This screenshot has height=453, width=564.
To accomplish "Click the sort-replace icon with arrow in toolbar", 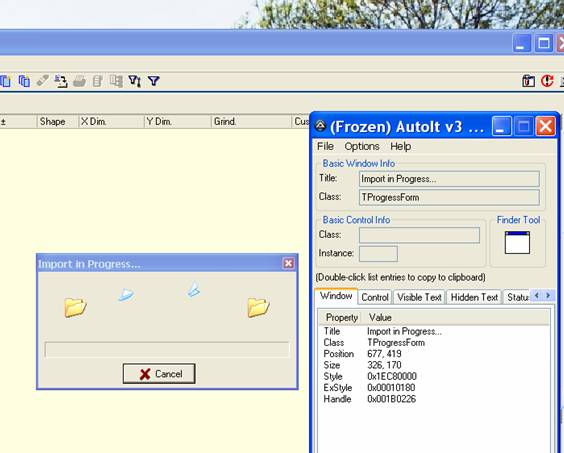I will tap(61, 81).
